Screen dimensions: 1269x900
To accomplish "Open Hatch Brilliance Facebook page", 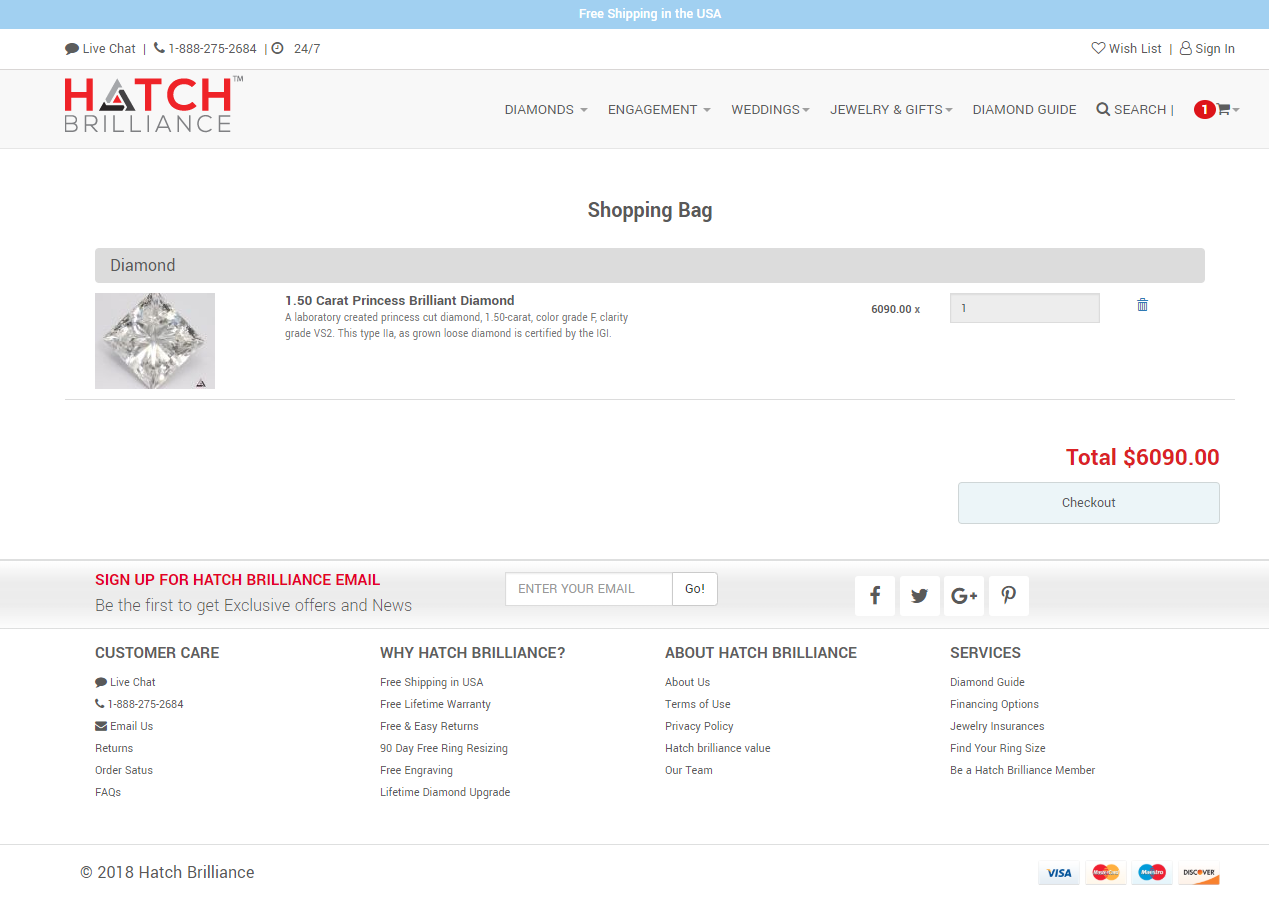I will (875, 596).
